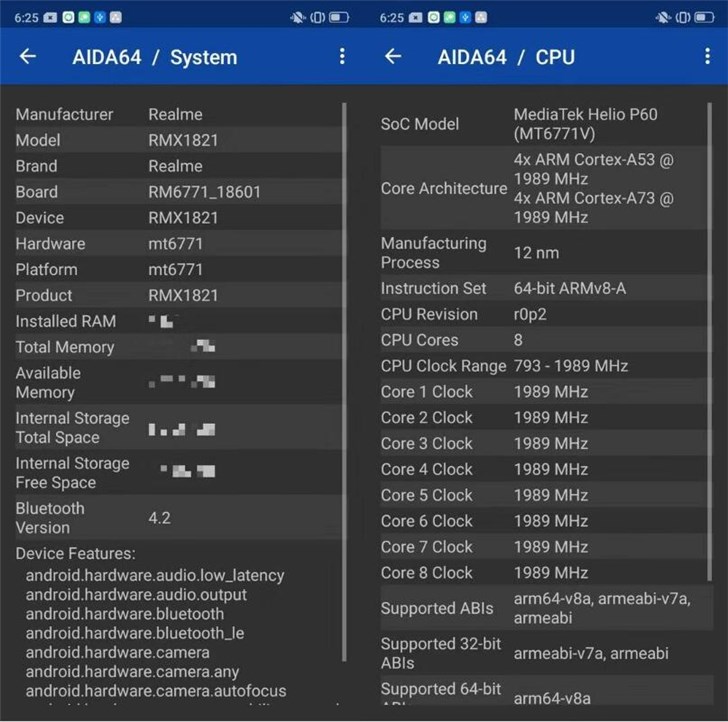
Task: Select '4x ARM Cortex-A73 @' line
Action: 593,198
